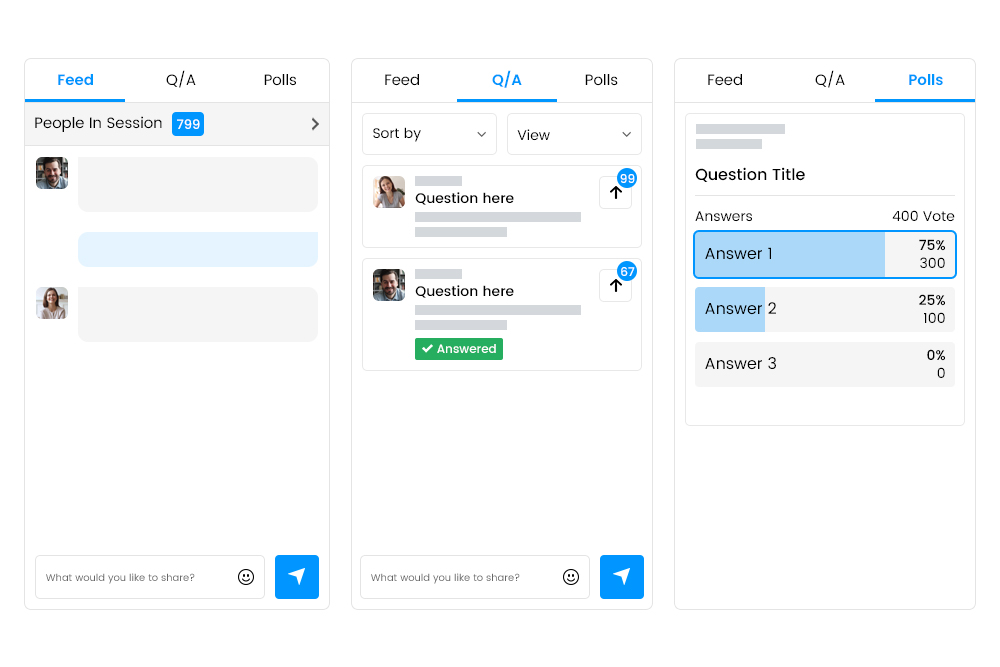Click the man's avatar in the Feed chat

tap(51, 172)
